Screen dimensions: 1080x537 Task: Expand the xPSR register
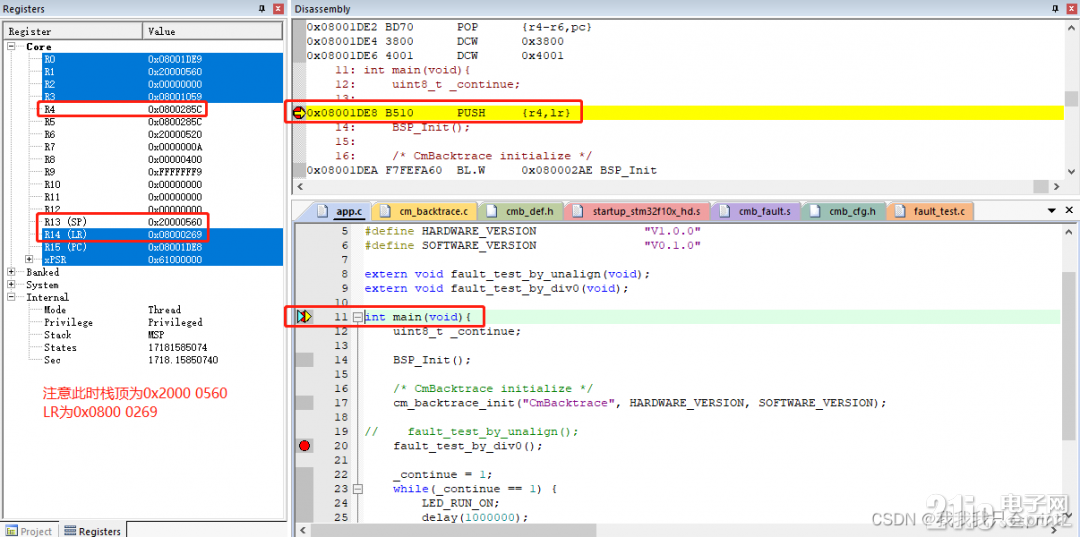[29, 260]
